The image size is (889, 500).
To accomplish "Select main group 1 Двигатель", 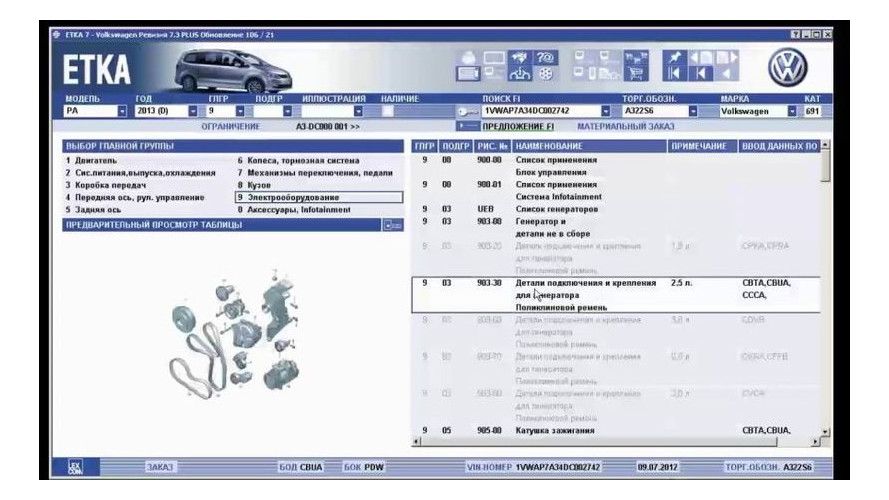I will (x=91, y=160).
